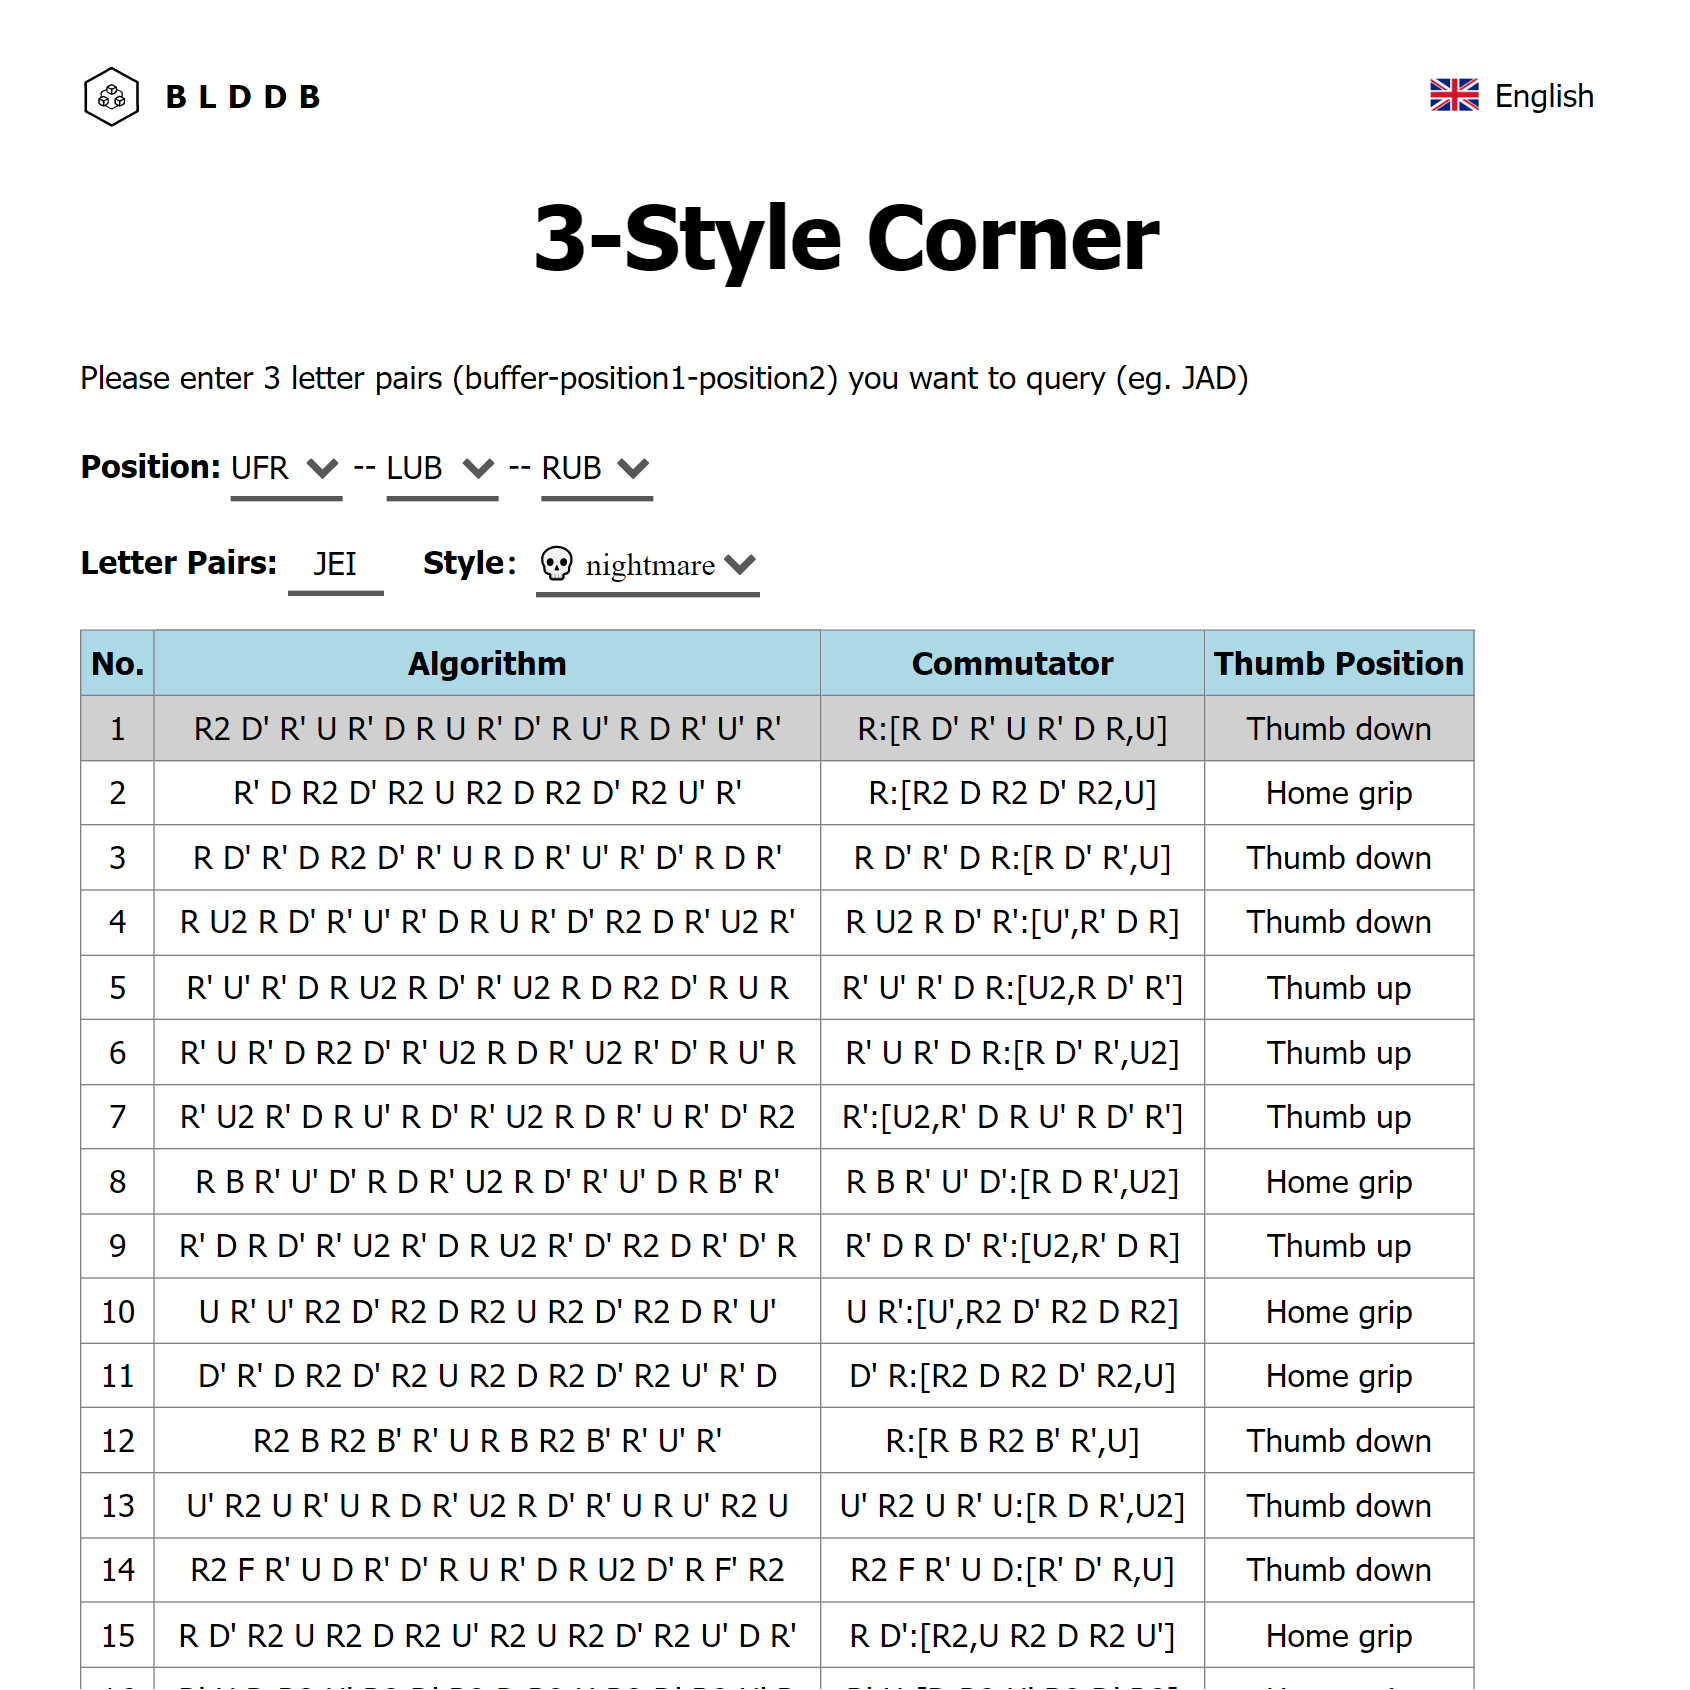The width and height of the screenshot is (1690, 1690).
Task: Click the BLDDB cube logo icon
Action: click(x=111, y=97)
